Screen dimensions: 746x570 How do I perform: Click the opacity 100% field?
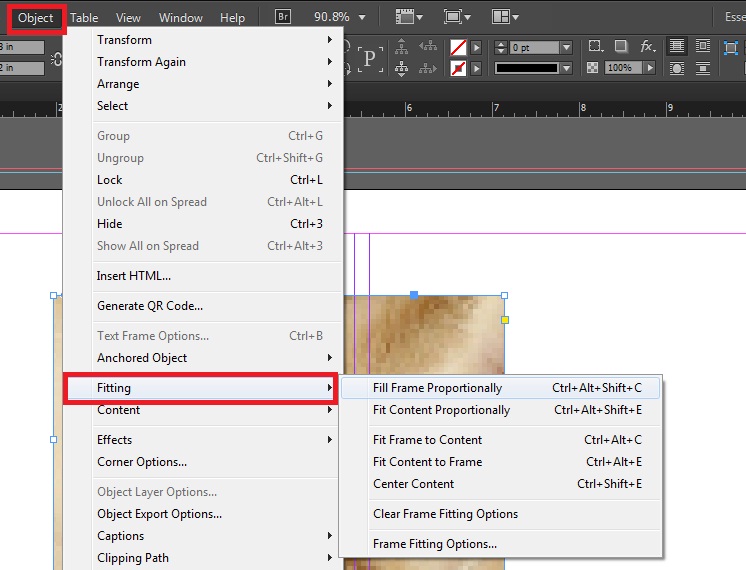(x=623, y=68)
